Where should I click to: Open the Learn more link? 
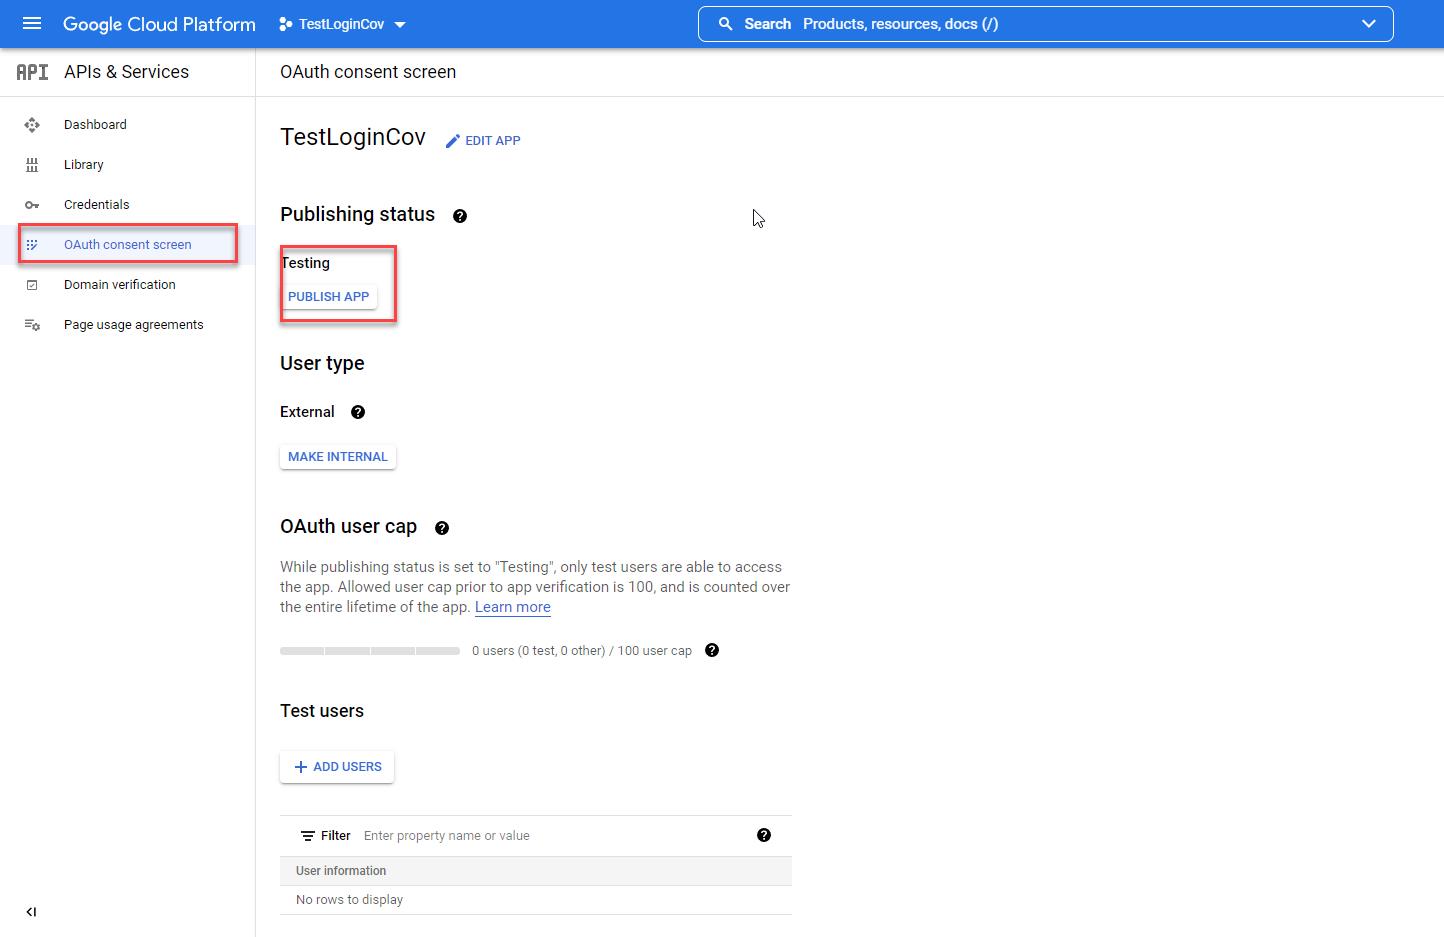(x=513, y=607)
